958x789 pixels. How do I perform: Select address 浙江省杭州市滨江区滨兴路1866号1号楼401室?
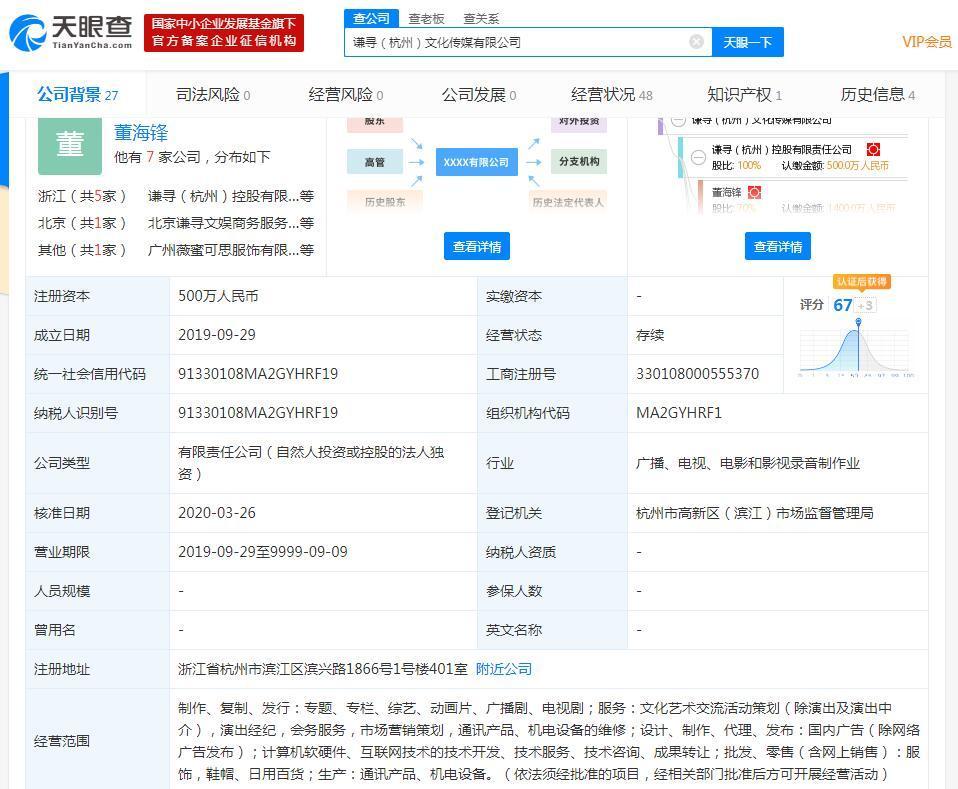click(x=323, y=669)
